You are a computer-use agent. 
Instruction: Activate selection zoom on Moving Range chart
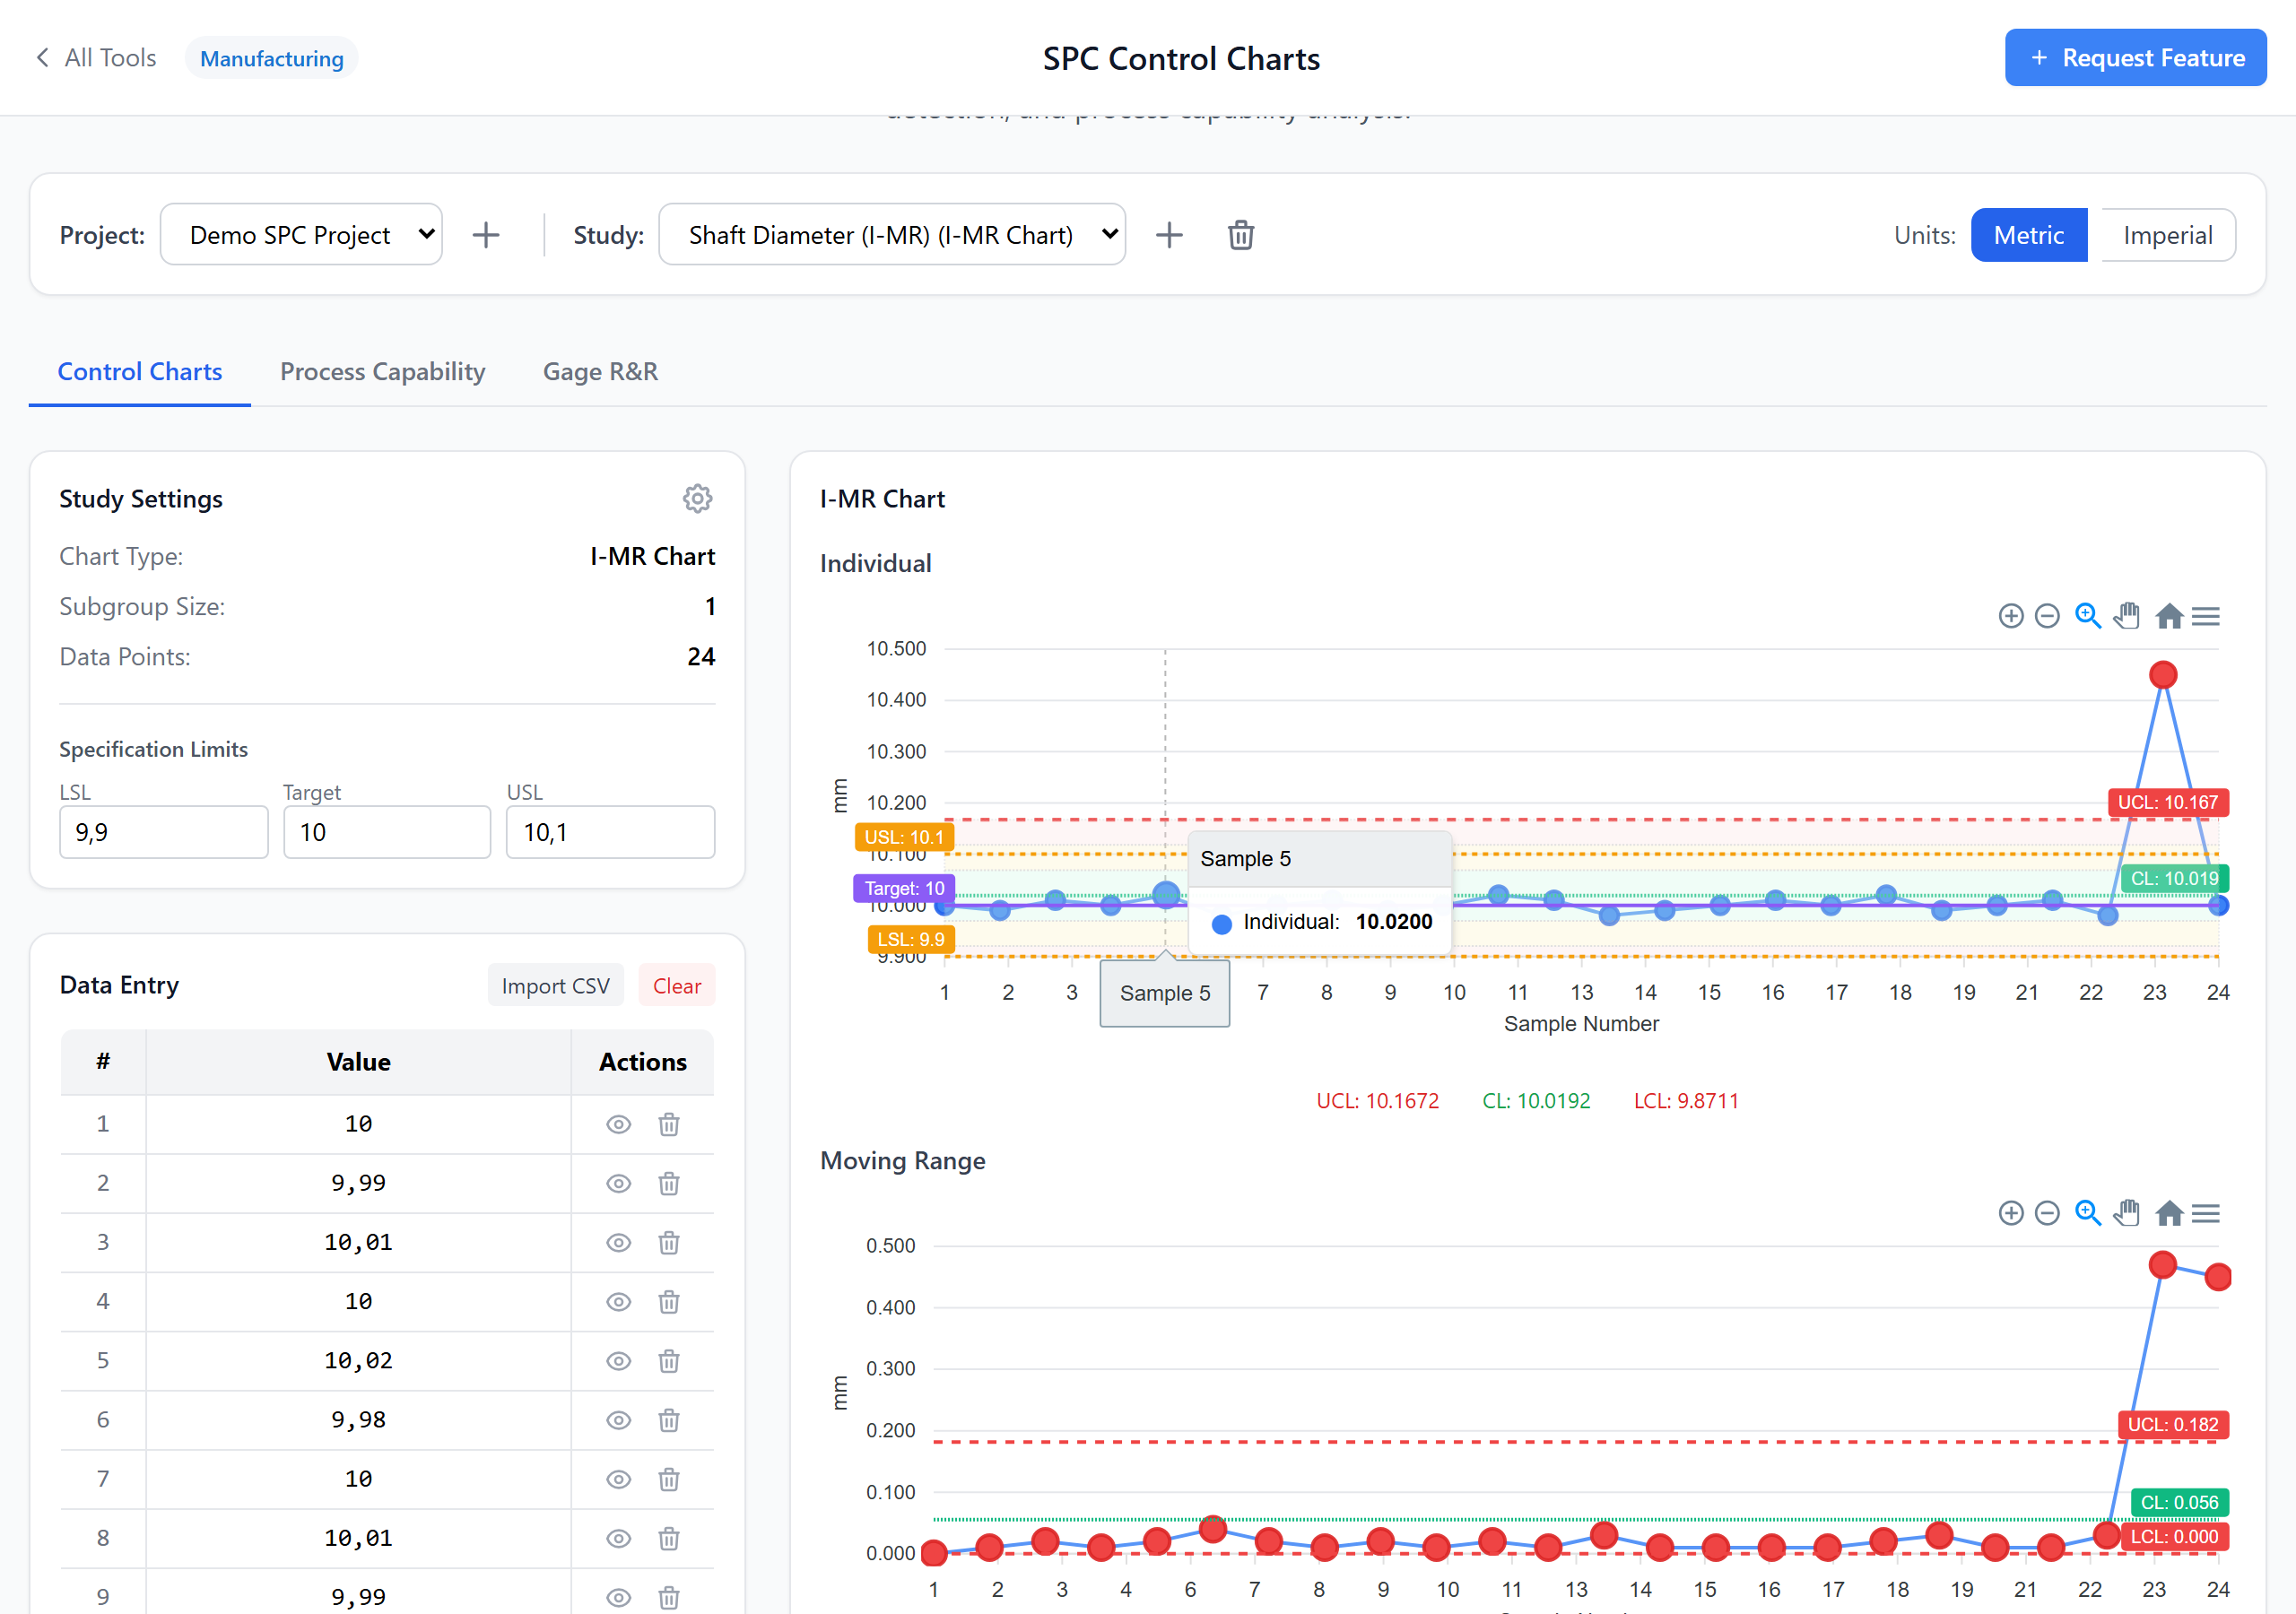pyautogui.click(x=2087, y=1213)
